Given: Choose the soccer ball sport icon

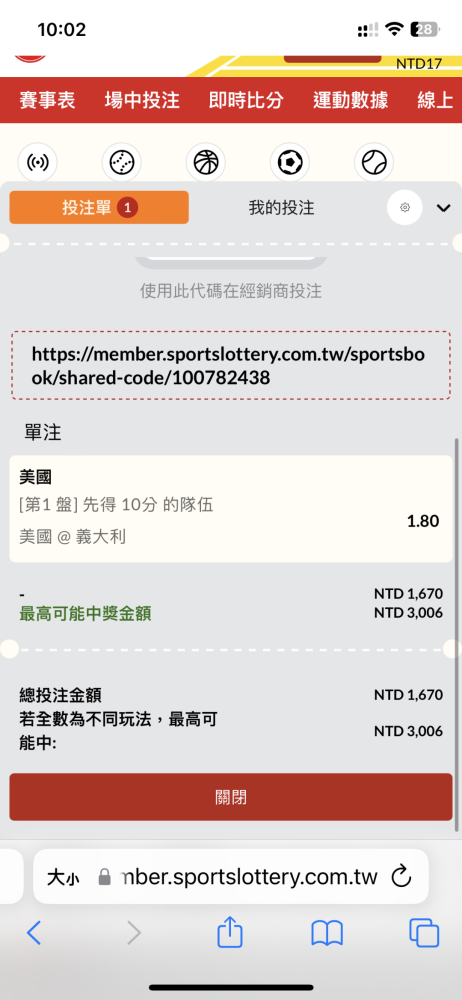Looking at the screenshot, I should (290, 163).
